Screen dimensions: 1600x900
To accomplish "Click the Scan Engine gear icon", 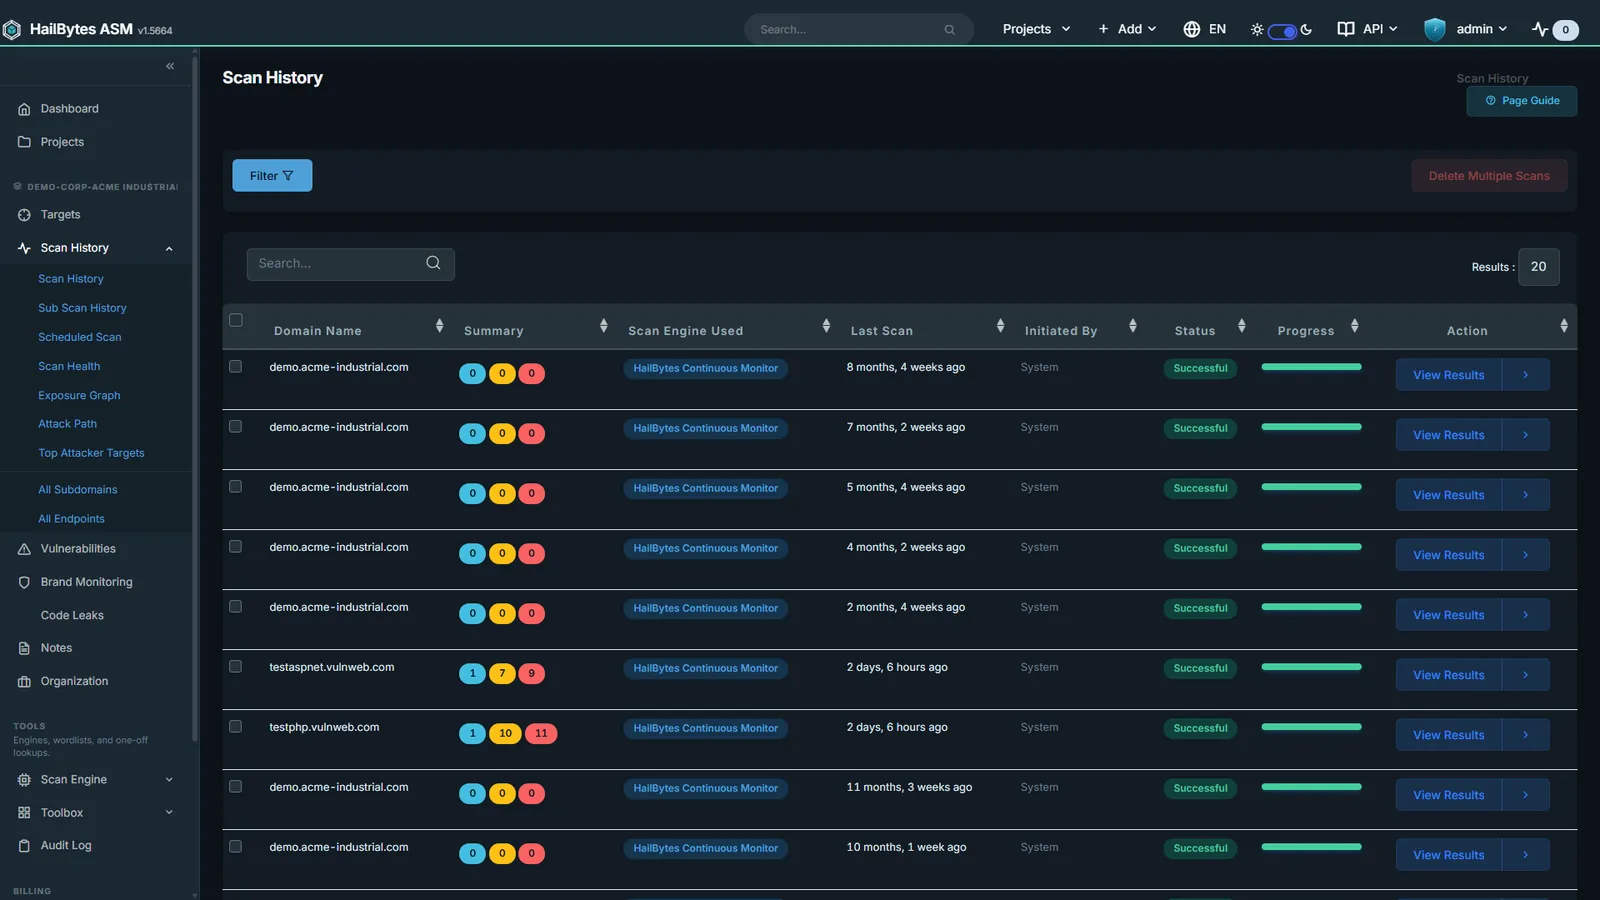I will click(x=24, y=780).
